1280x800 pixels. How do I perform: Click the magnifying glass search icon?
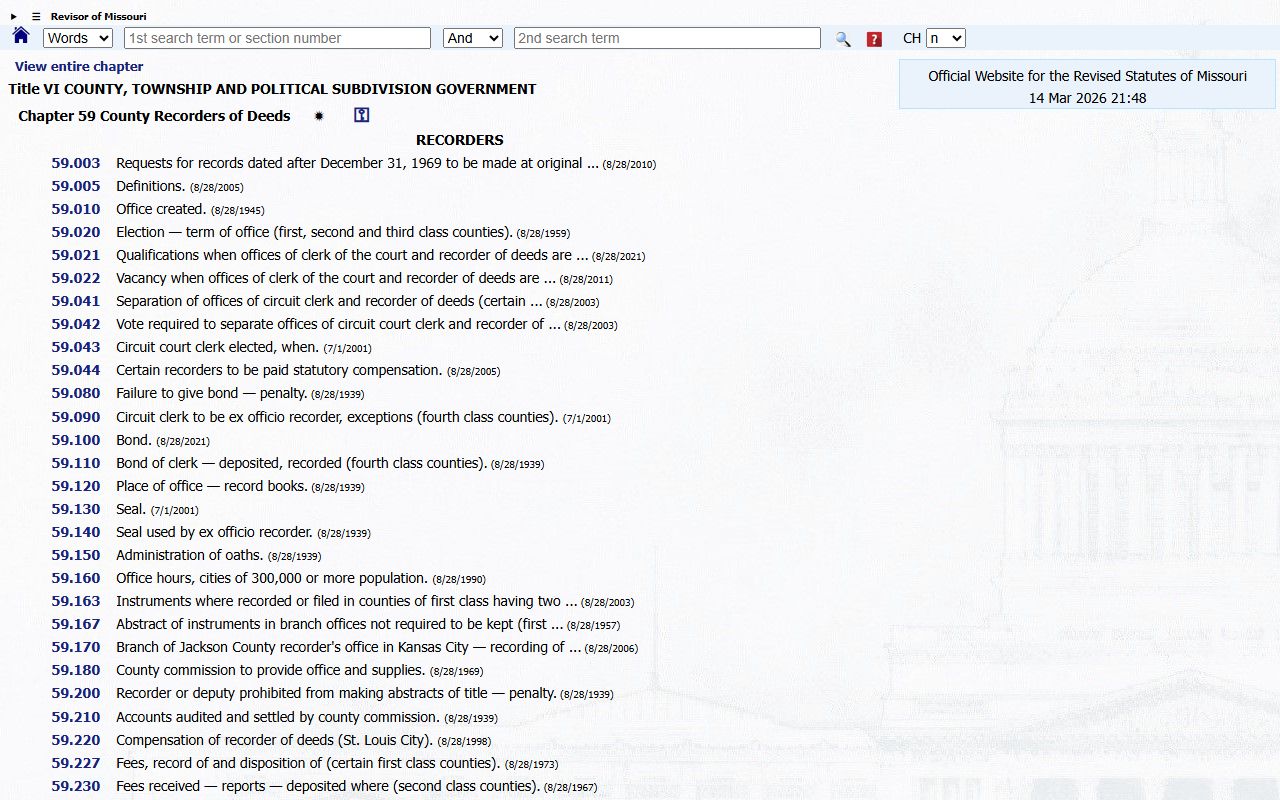click(843, 39)
